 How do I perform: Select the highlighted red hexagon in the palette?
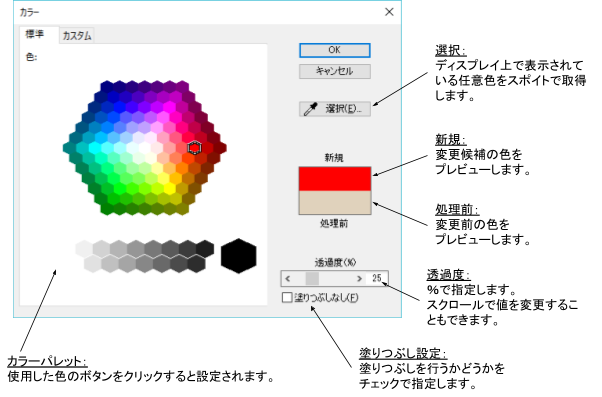click(x=195, y=148)
